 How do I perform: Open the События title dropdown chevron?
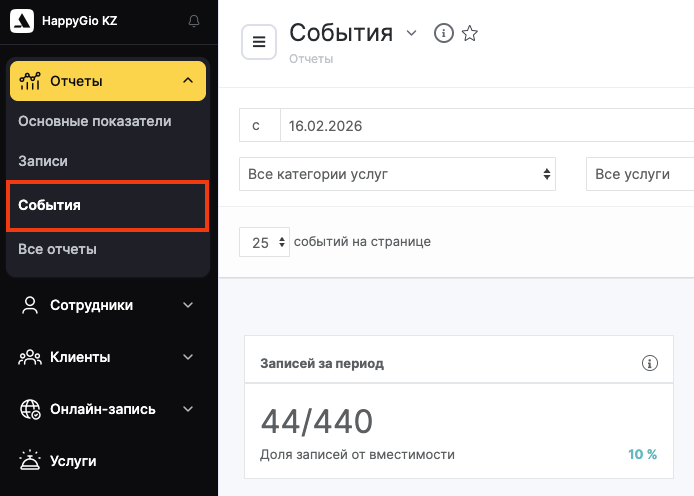(411, 34)
